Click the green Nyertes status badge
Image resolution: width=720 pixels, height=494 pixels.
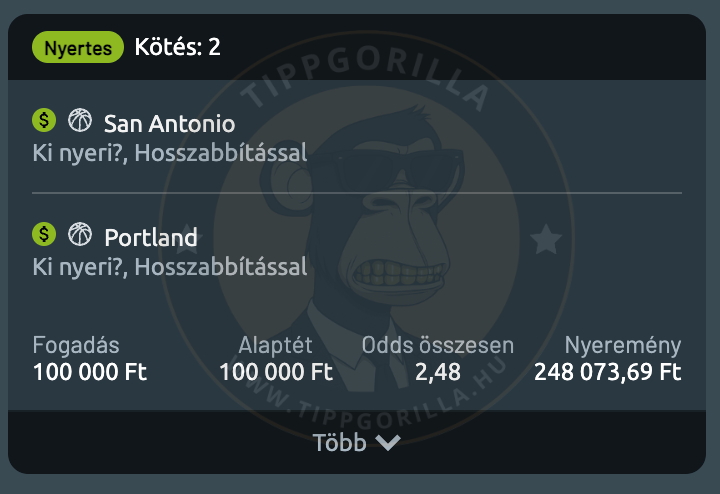pyautogui.click(x=78, y=47)
